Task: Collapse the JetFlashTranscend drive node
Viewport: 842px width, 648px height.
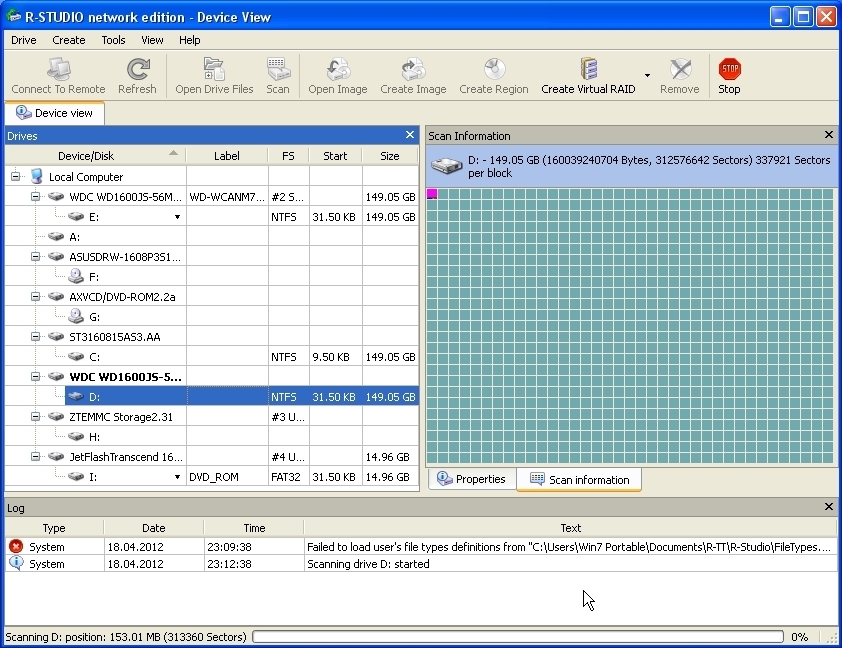Action: click(x=35, y=456)
